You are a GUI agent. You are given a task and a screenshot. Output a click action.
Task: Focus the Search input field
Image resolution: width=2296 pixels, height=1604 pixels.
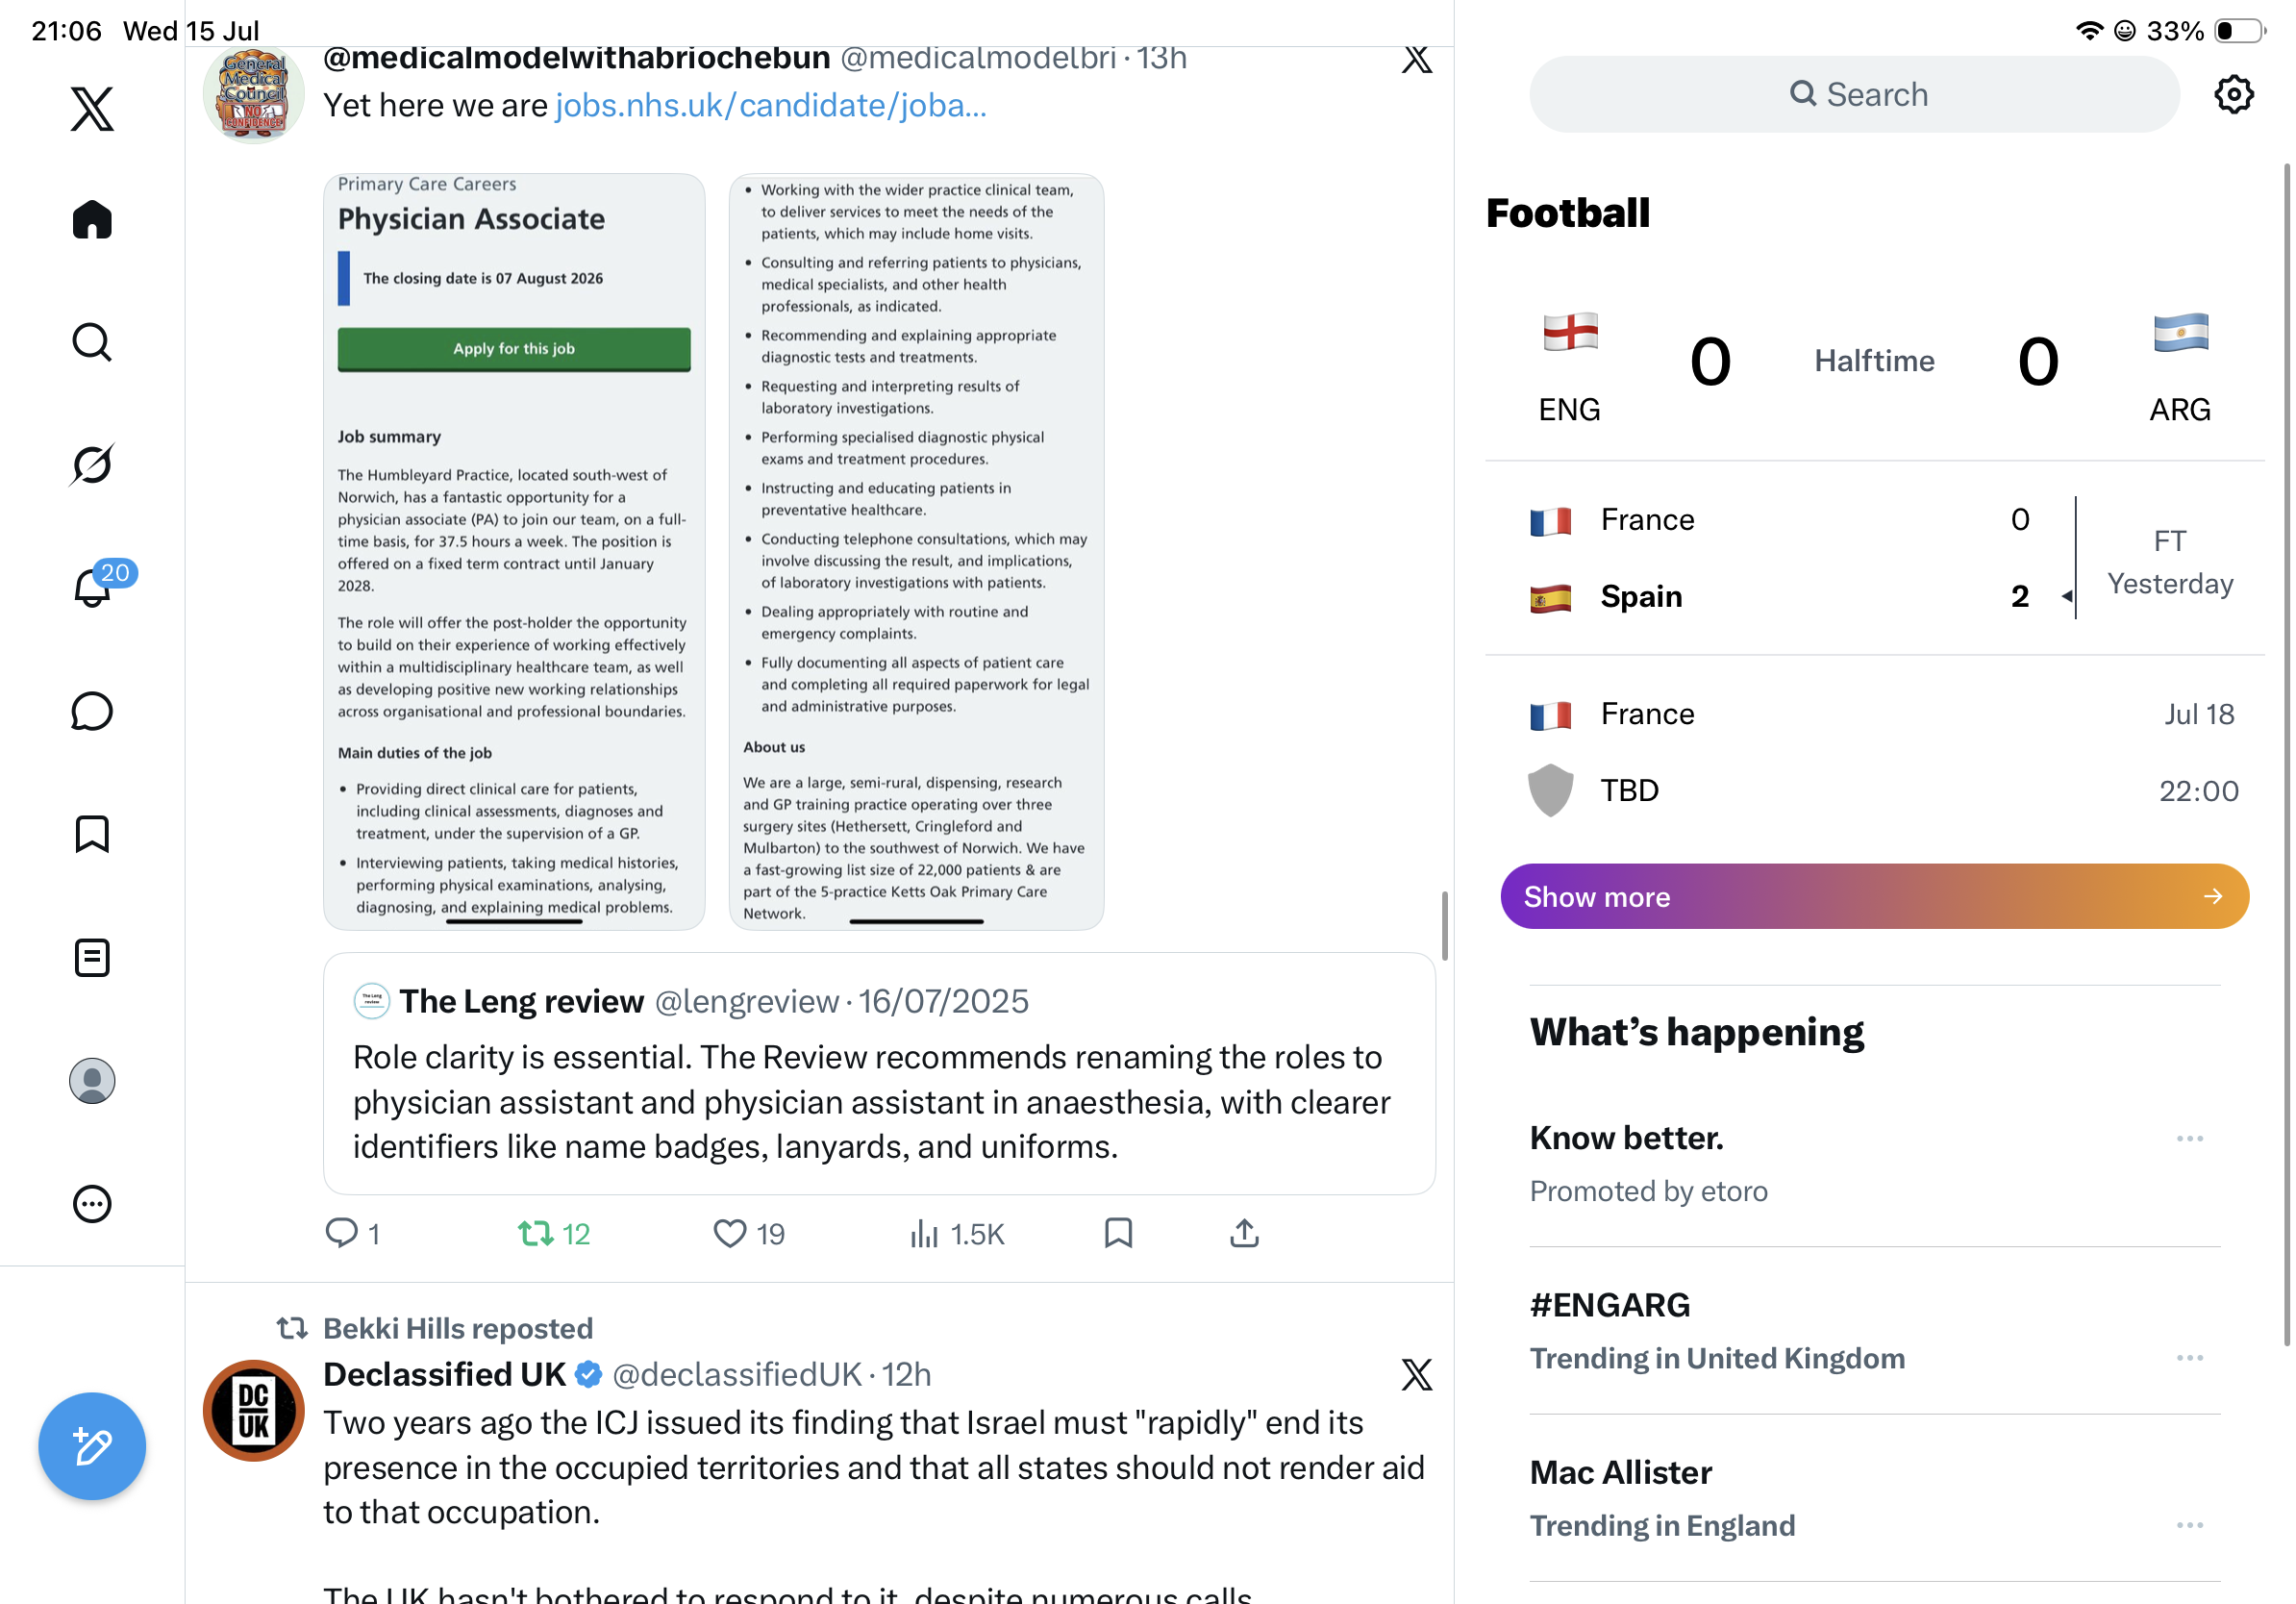pyautogui.click(x=1854, y=95)
